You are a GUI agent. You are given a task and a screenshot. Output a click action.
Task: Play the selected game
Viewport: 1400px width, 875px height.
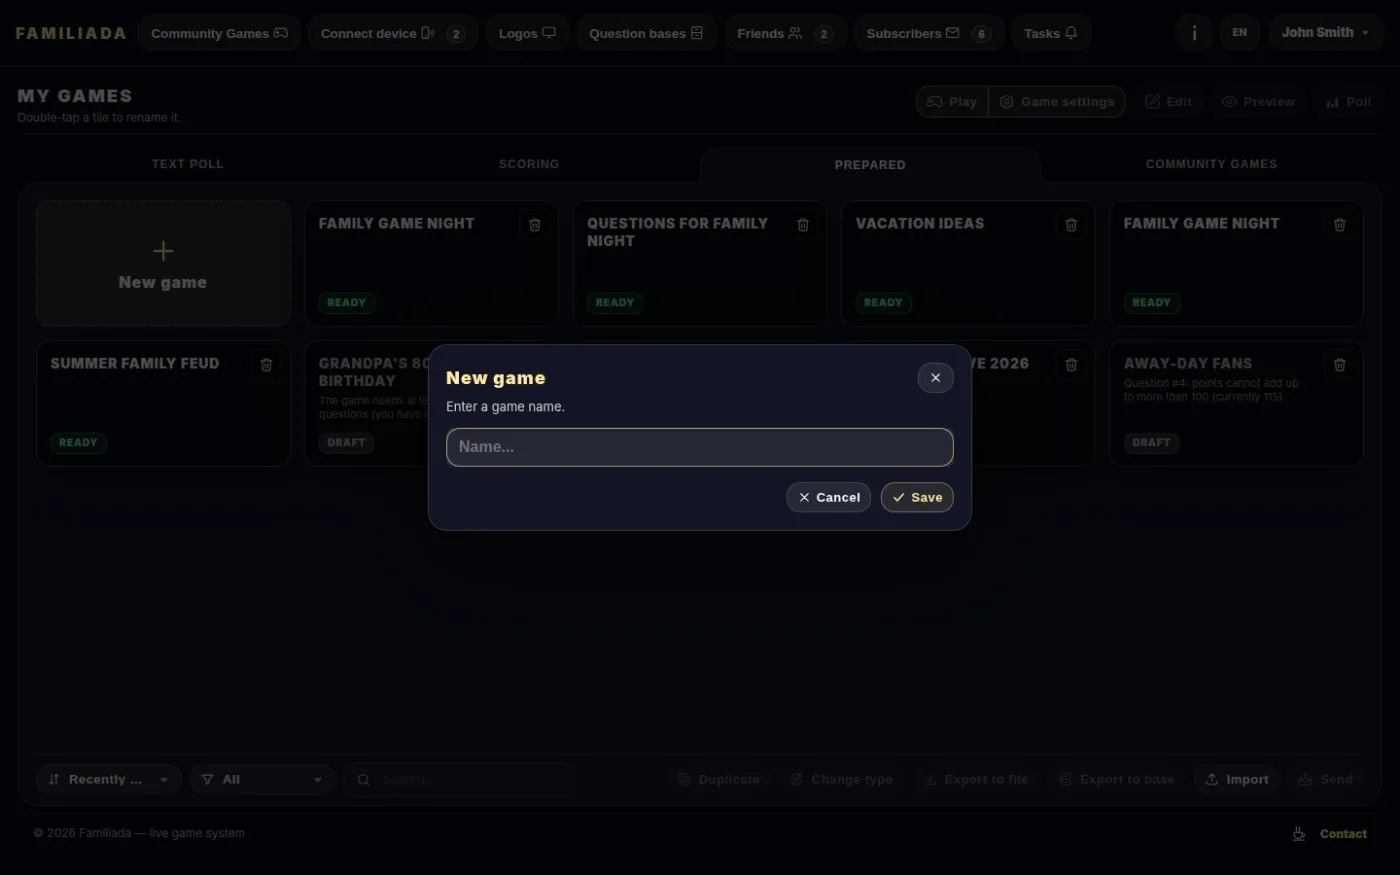952,102
